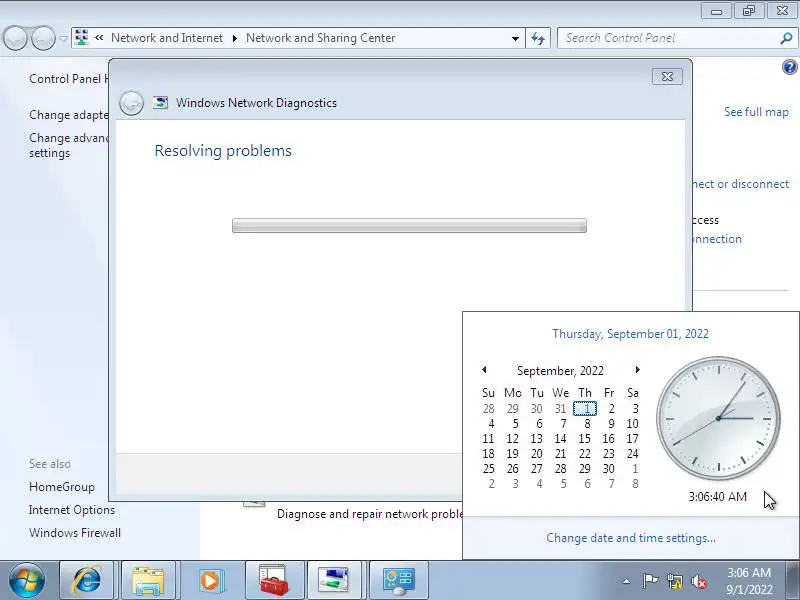Show hidden system tray icons
This screenshot has width=800, height=600.
coord(626,581)
